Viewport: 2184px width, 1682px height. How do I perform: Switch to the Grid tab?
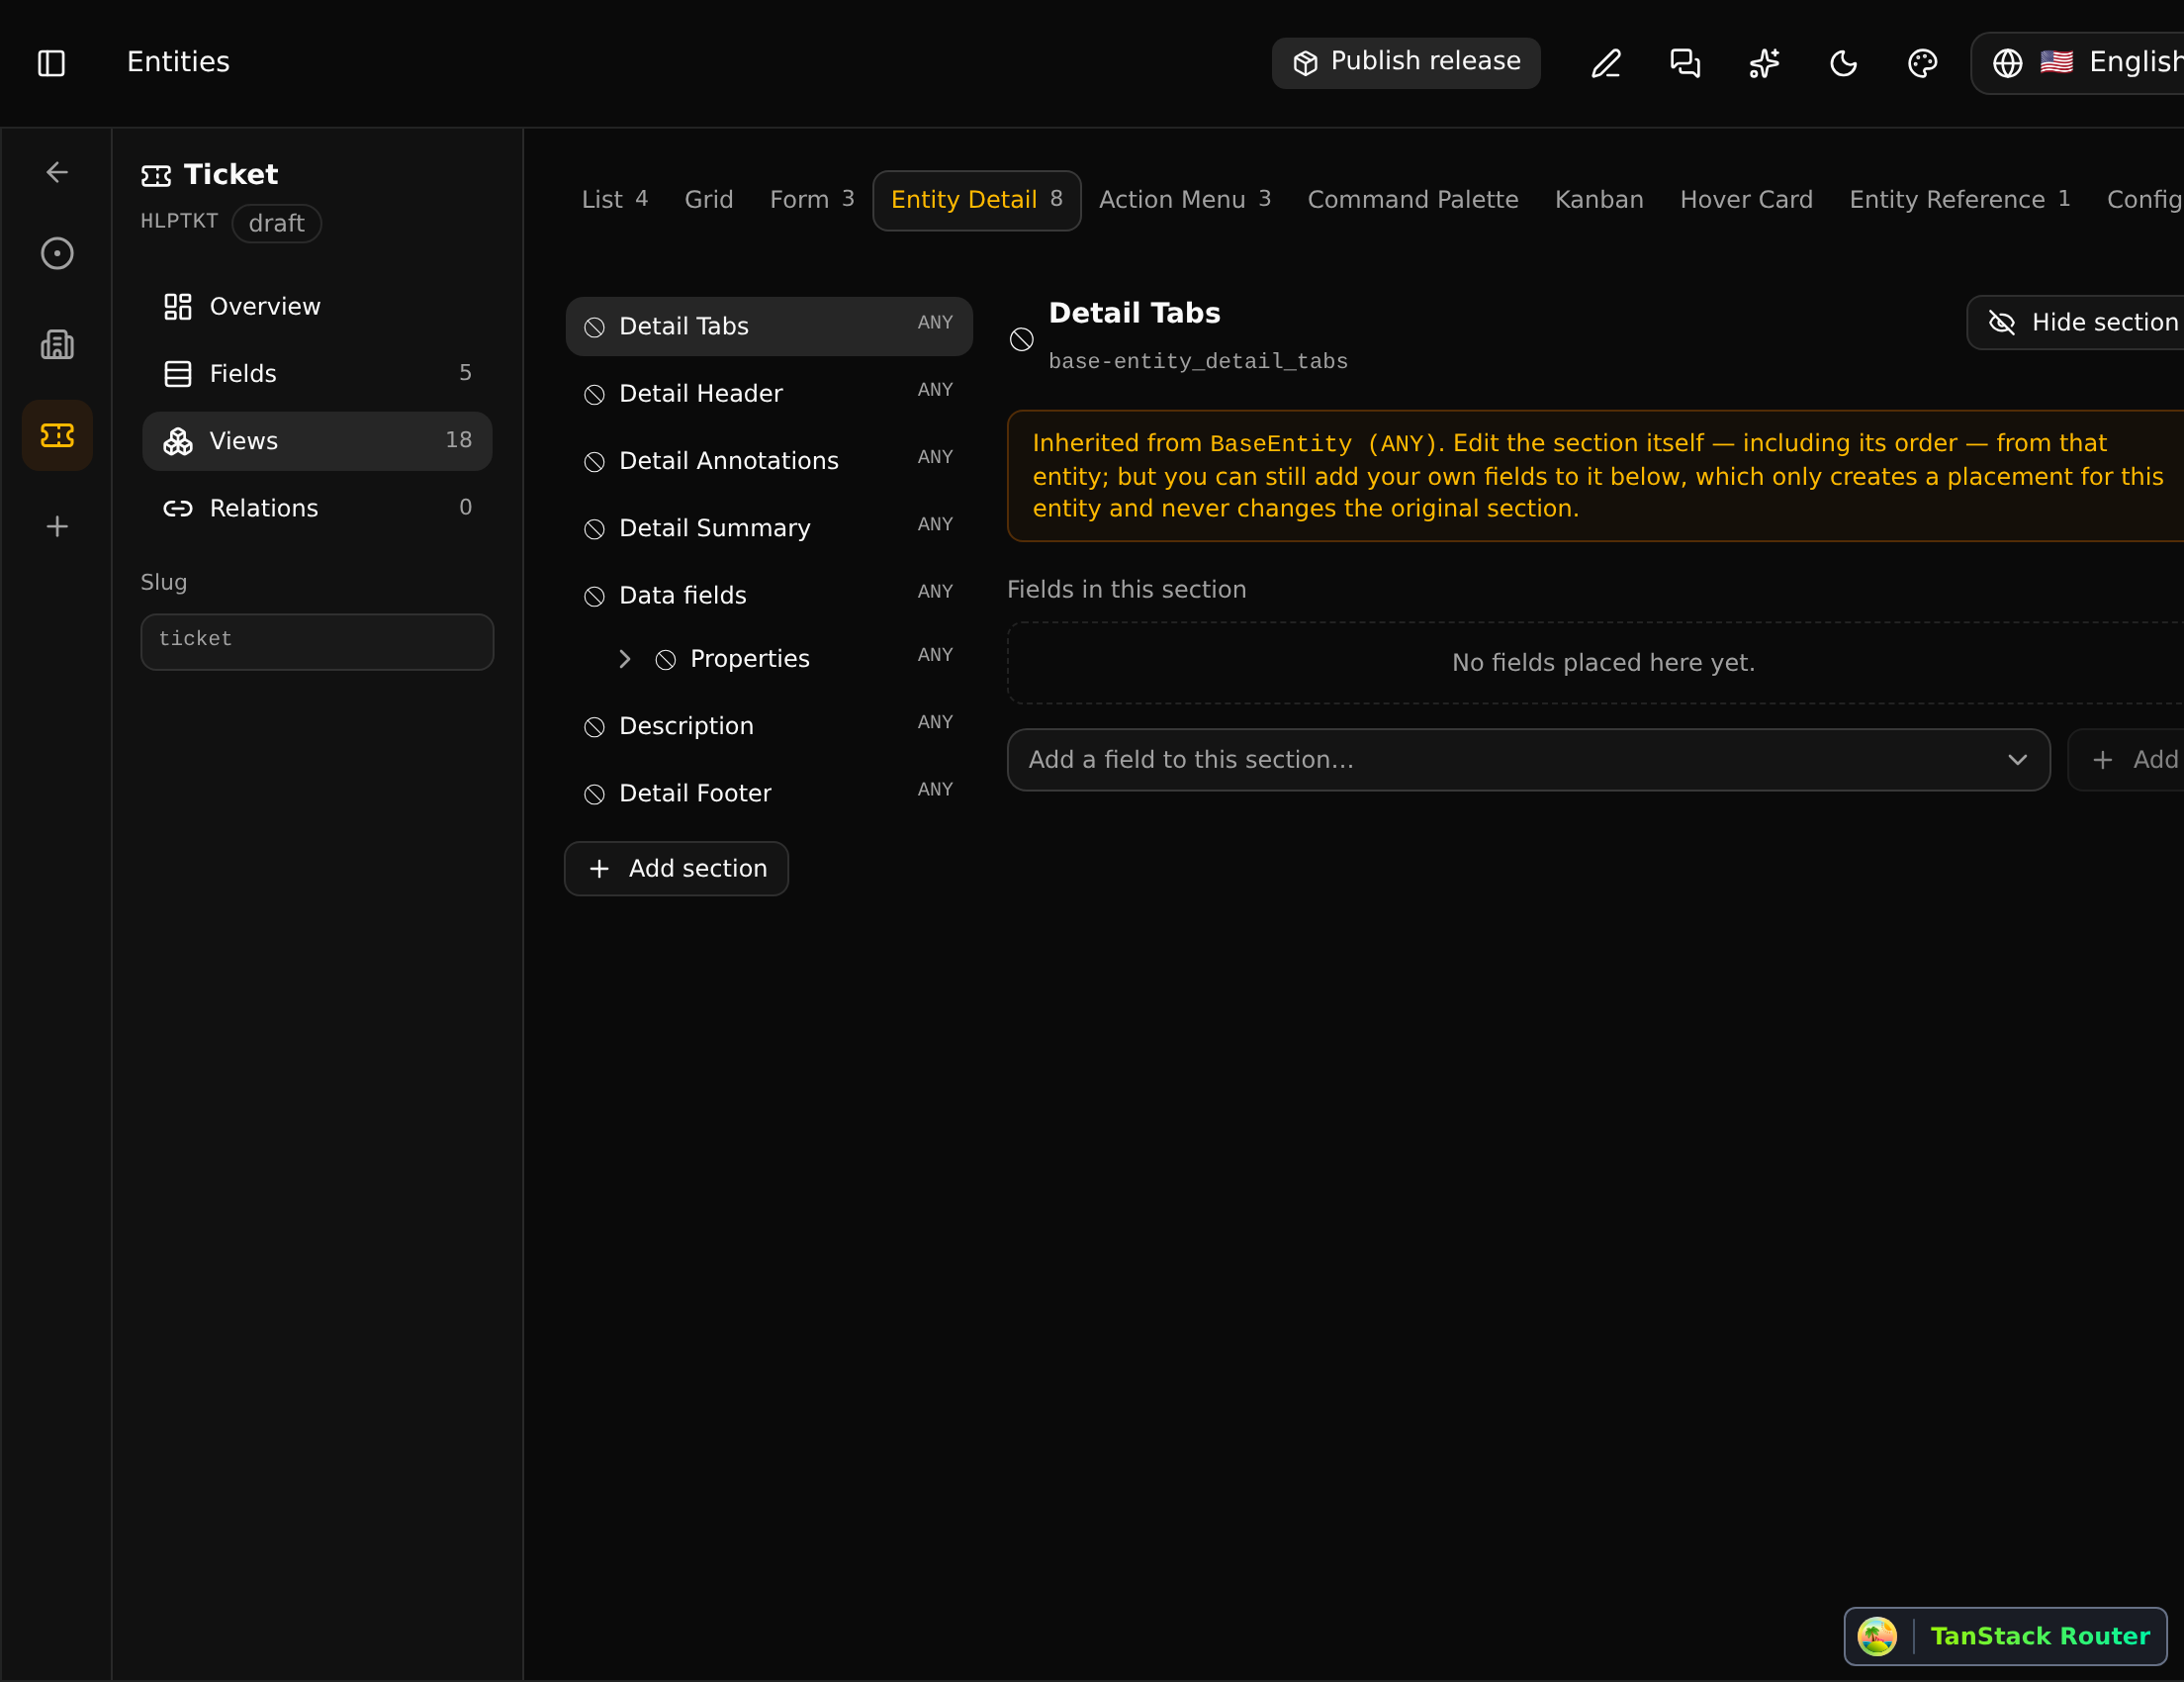709,200
